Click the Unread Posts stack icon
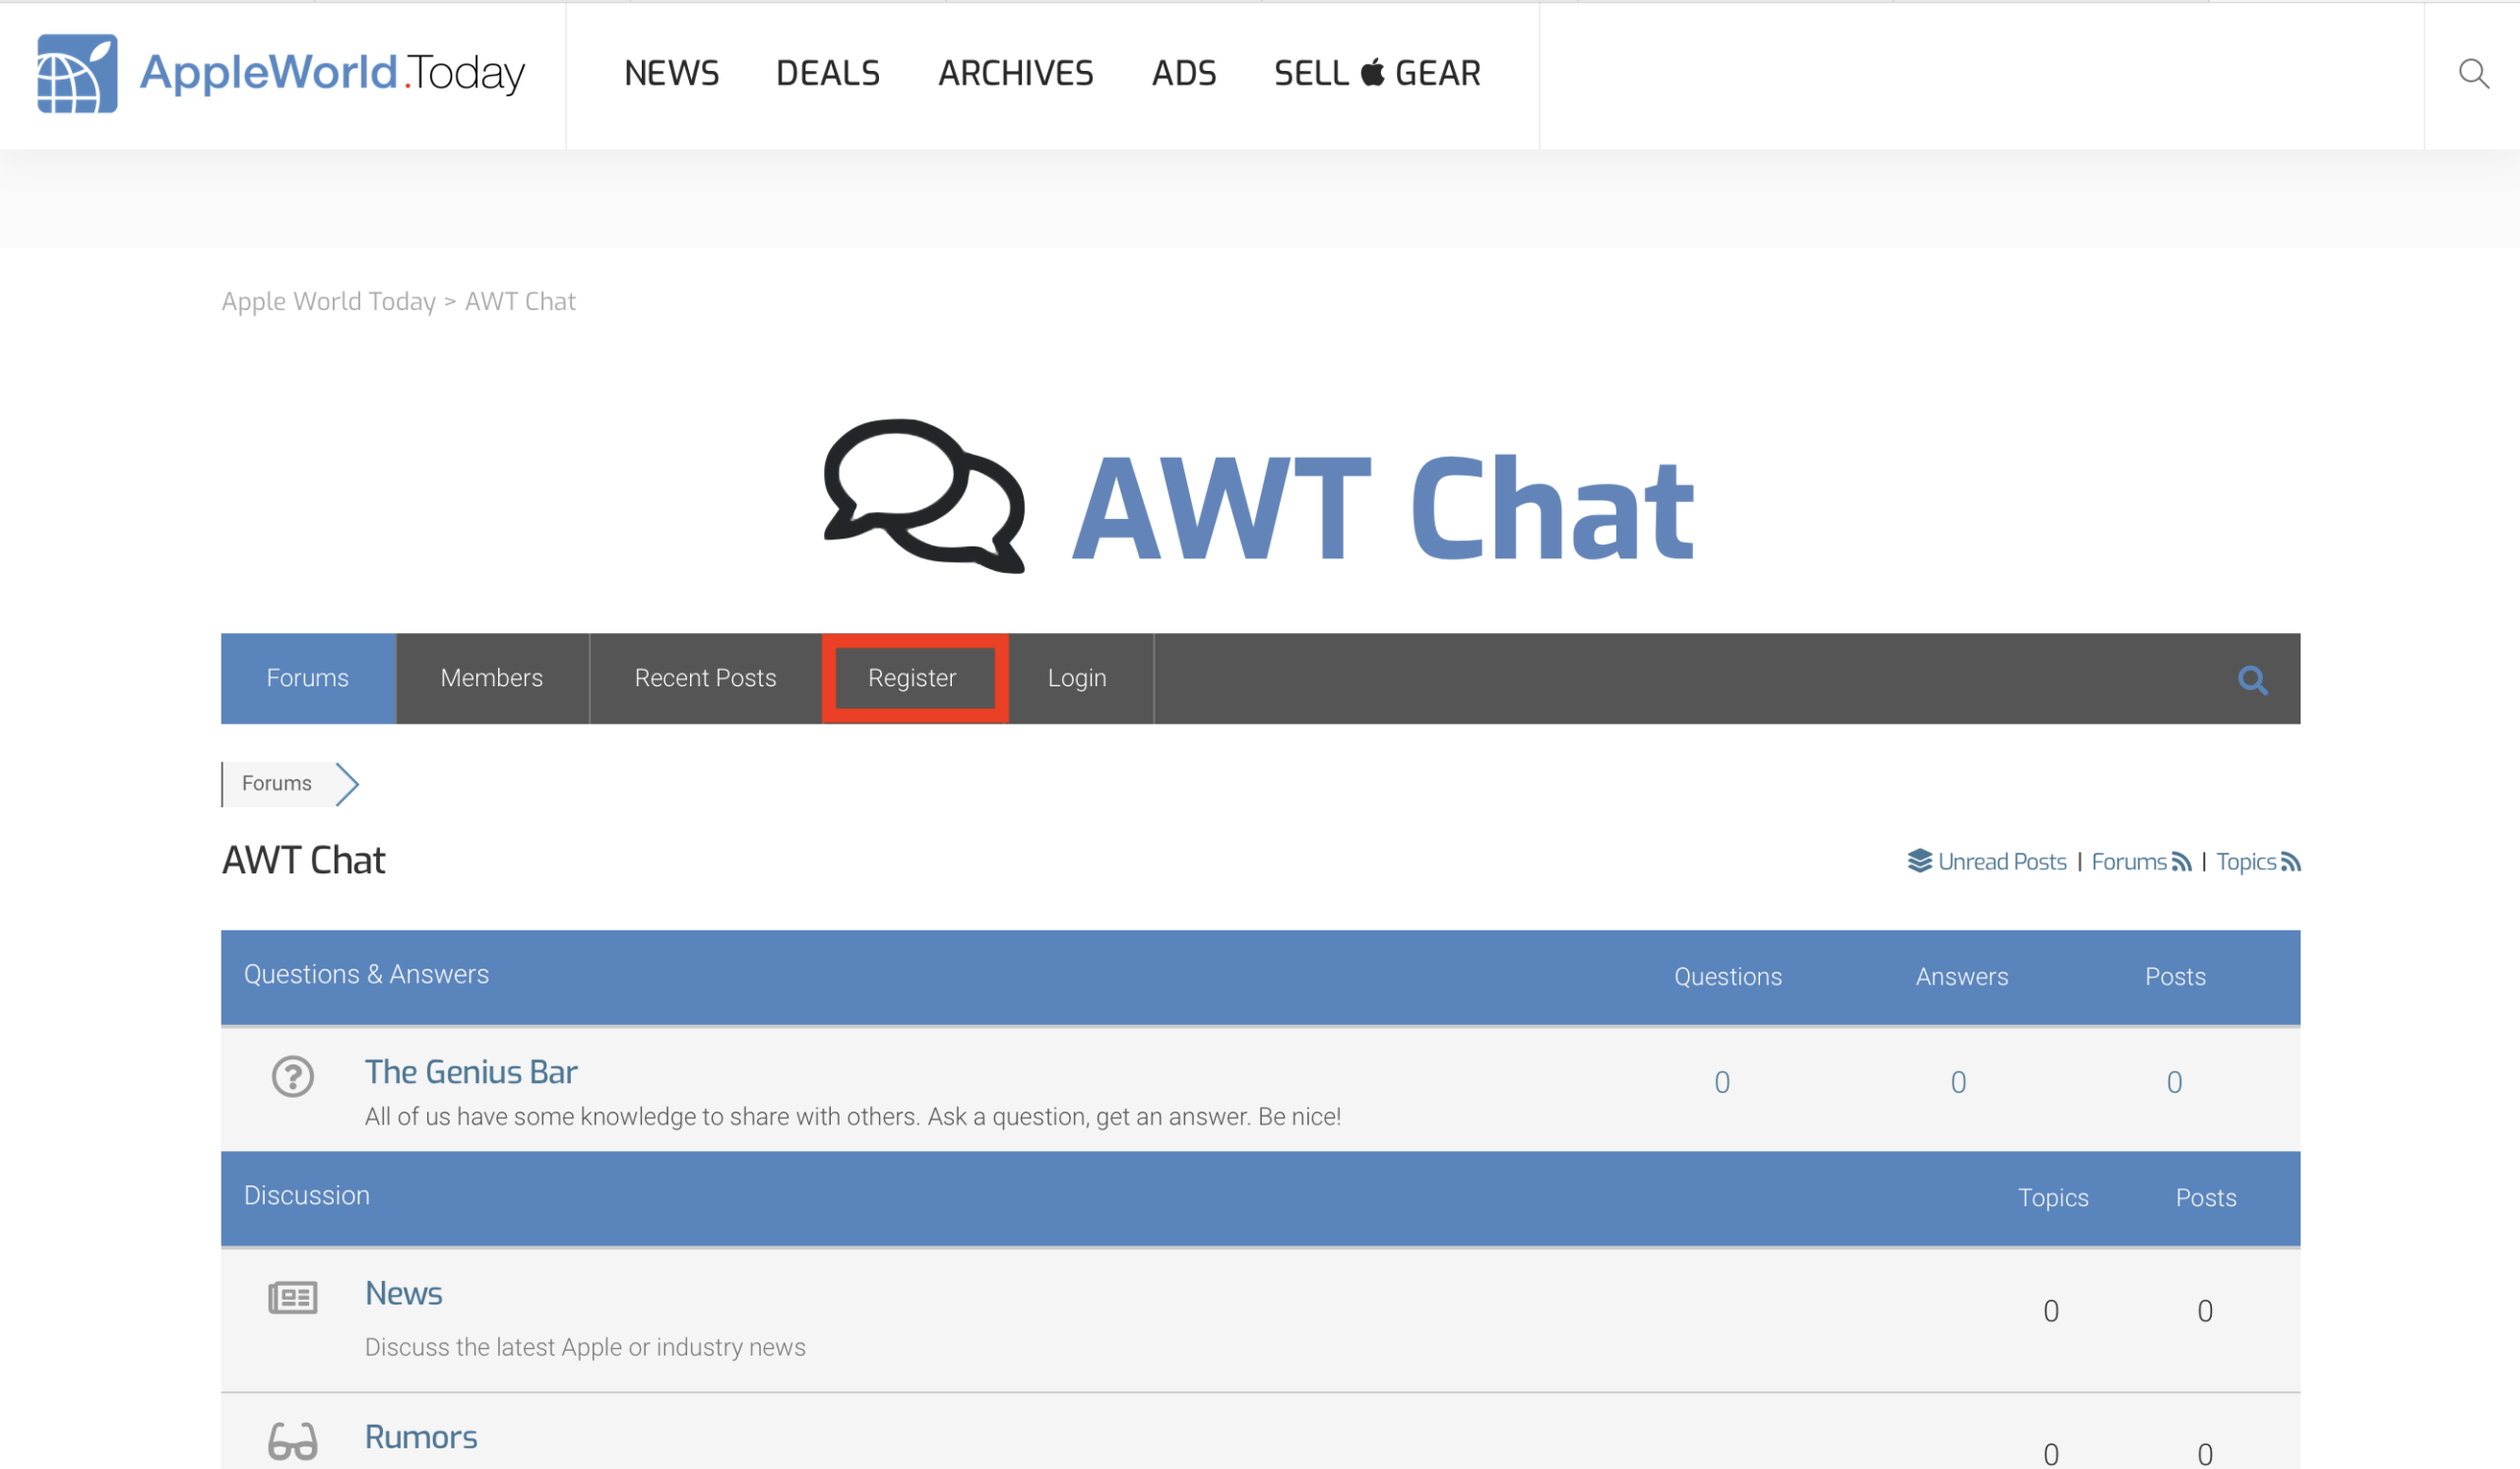Screen dimensions: 2520x1469 click(x=1919, y=861)
